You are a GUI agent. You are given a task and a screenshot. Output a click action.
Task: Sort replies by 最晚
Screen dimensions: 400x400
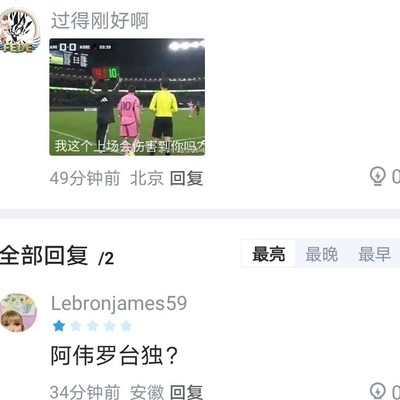click(322, 254)
